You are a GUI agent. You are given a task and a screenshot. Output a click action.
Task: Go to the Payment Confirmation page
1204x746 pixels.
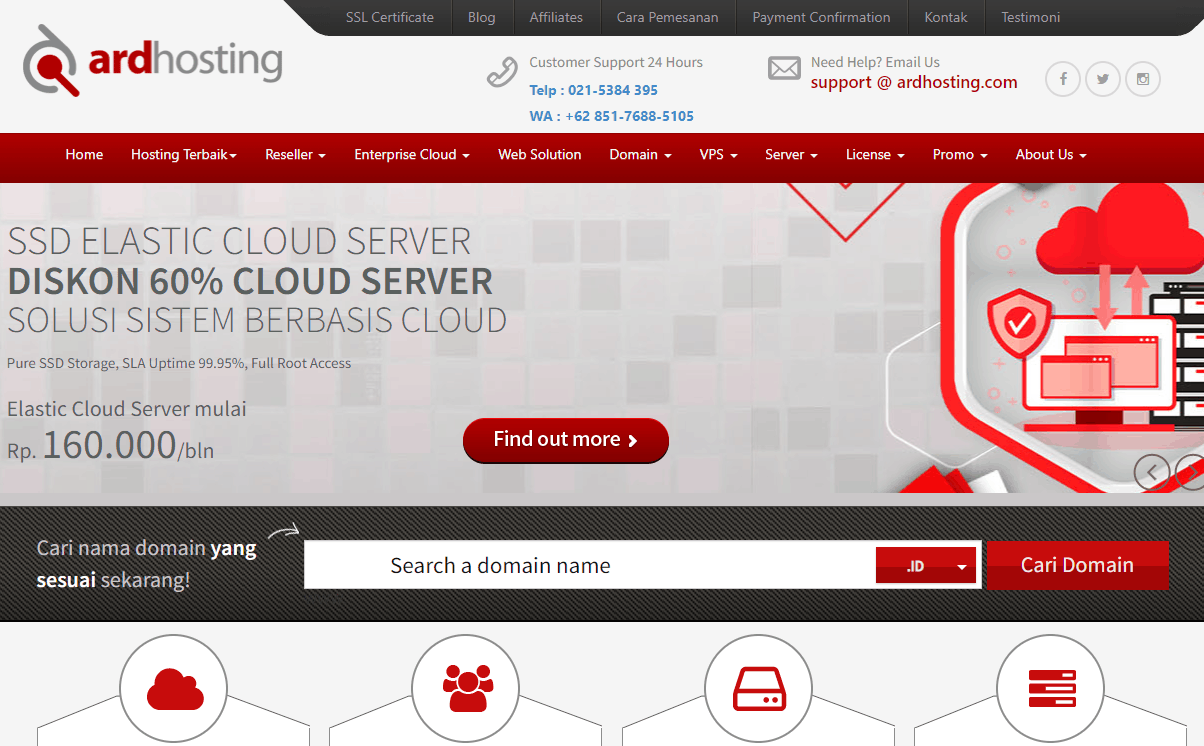[x=821, y=17]
